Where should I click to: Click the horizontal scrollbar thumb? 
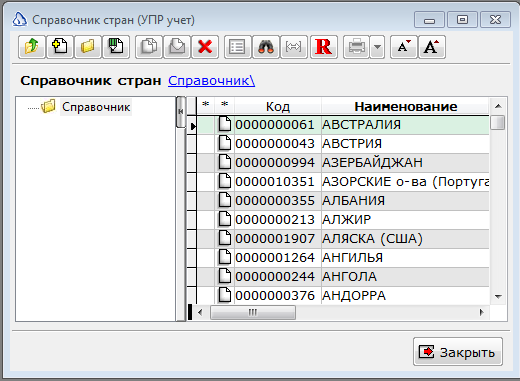[x=253, y=312]
